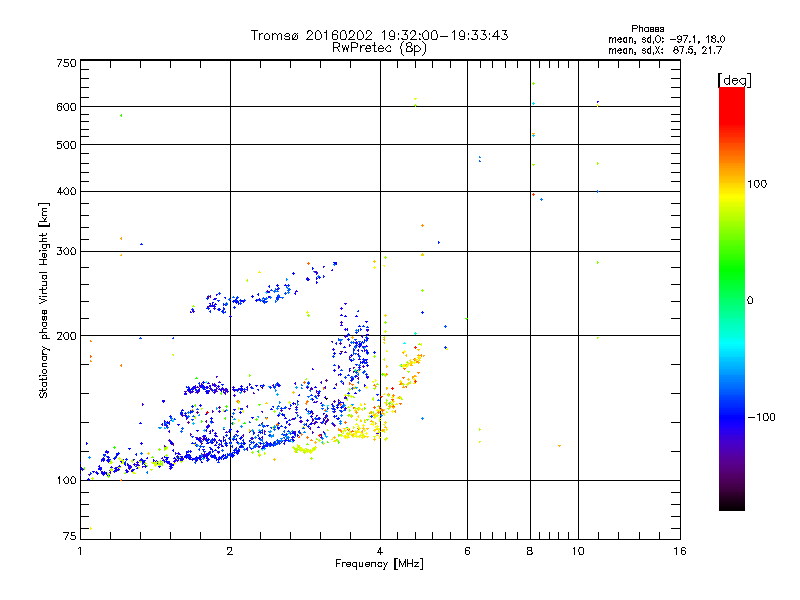Image resolution: width=800 pixels, height=600 pixels.
Task: Click the x-axis tick label '1'
Action: [80, 551]
